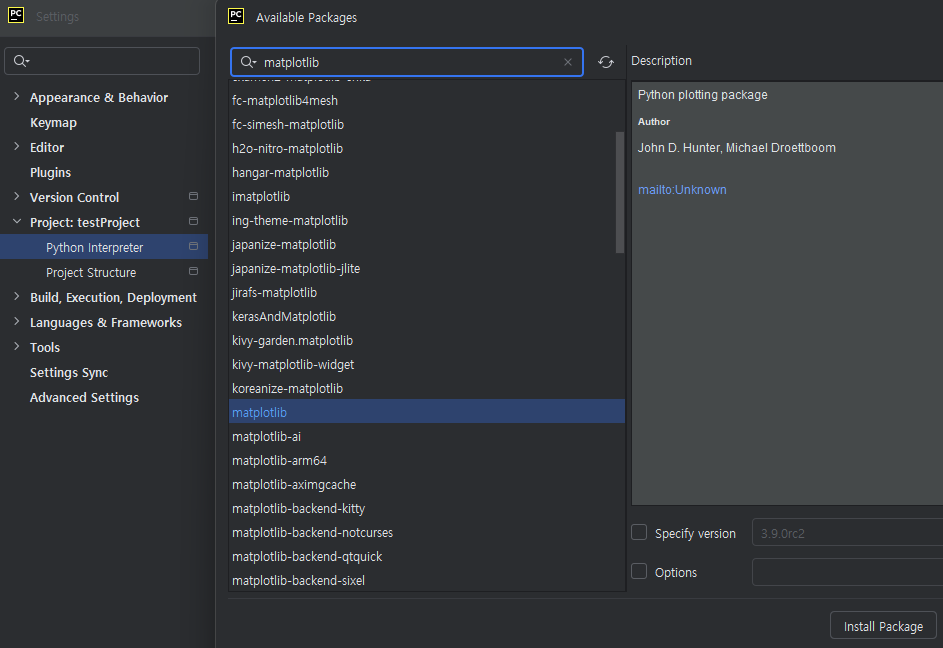Click the project-level icon beside Python Interpreter
This screenshot has width=943, height=648.
click(x=193, y=246)
